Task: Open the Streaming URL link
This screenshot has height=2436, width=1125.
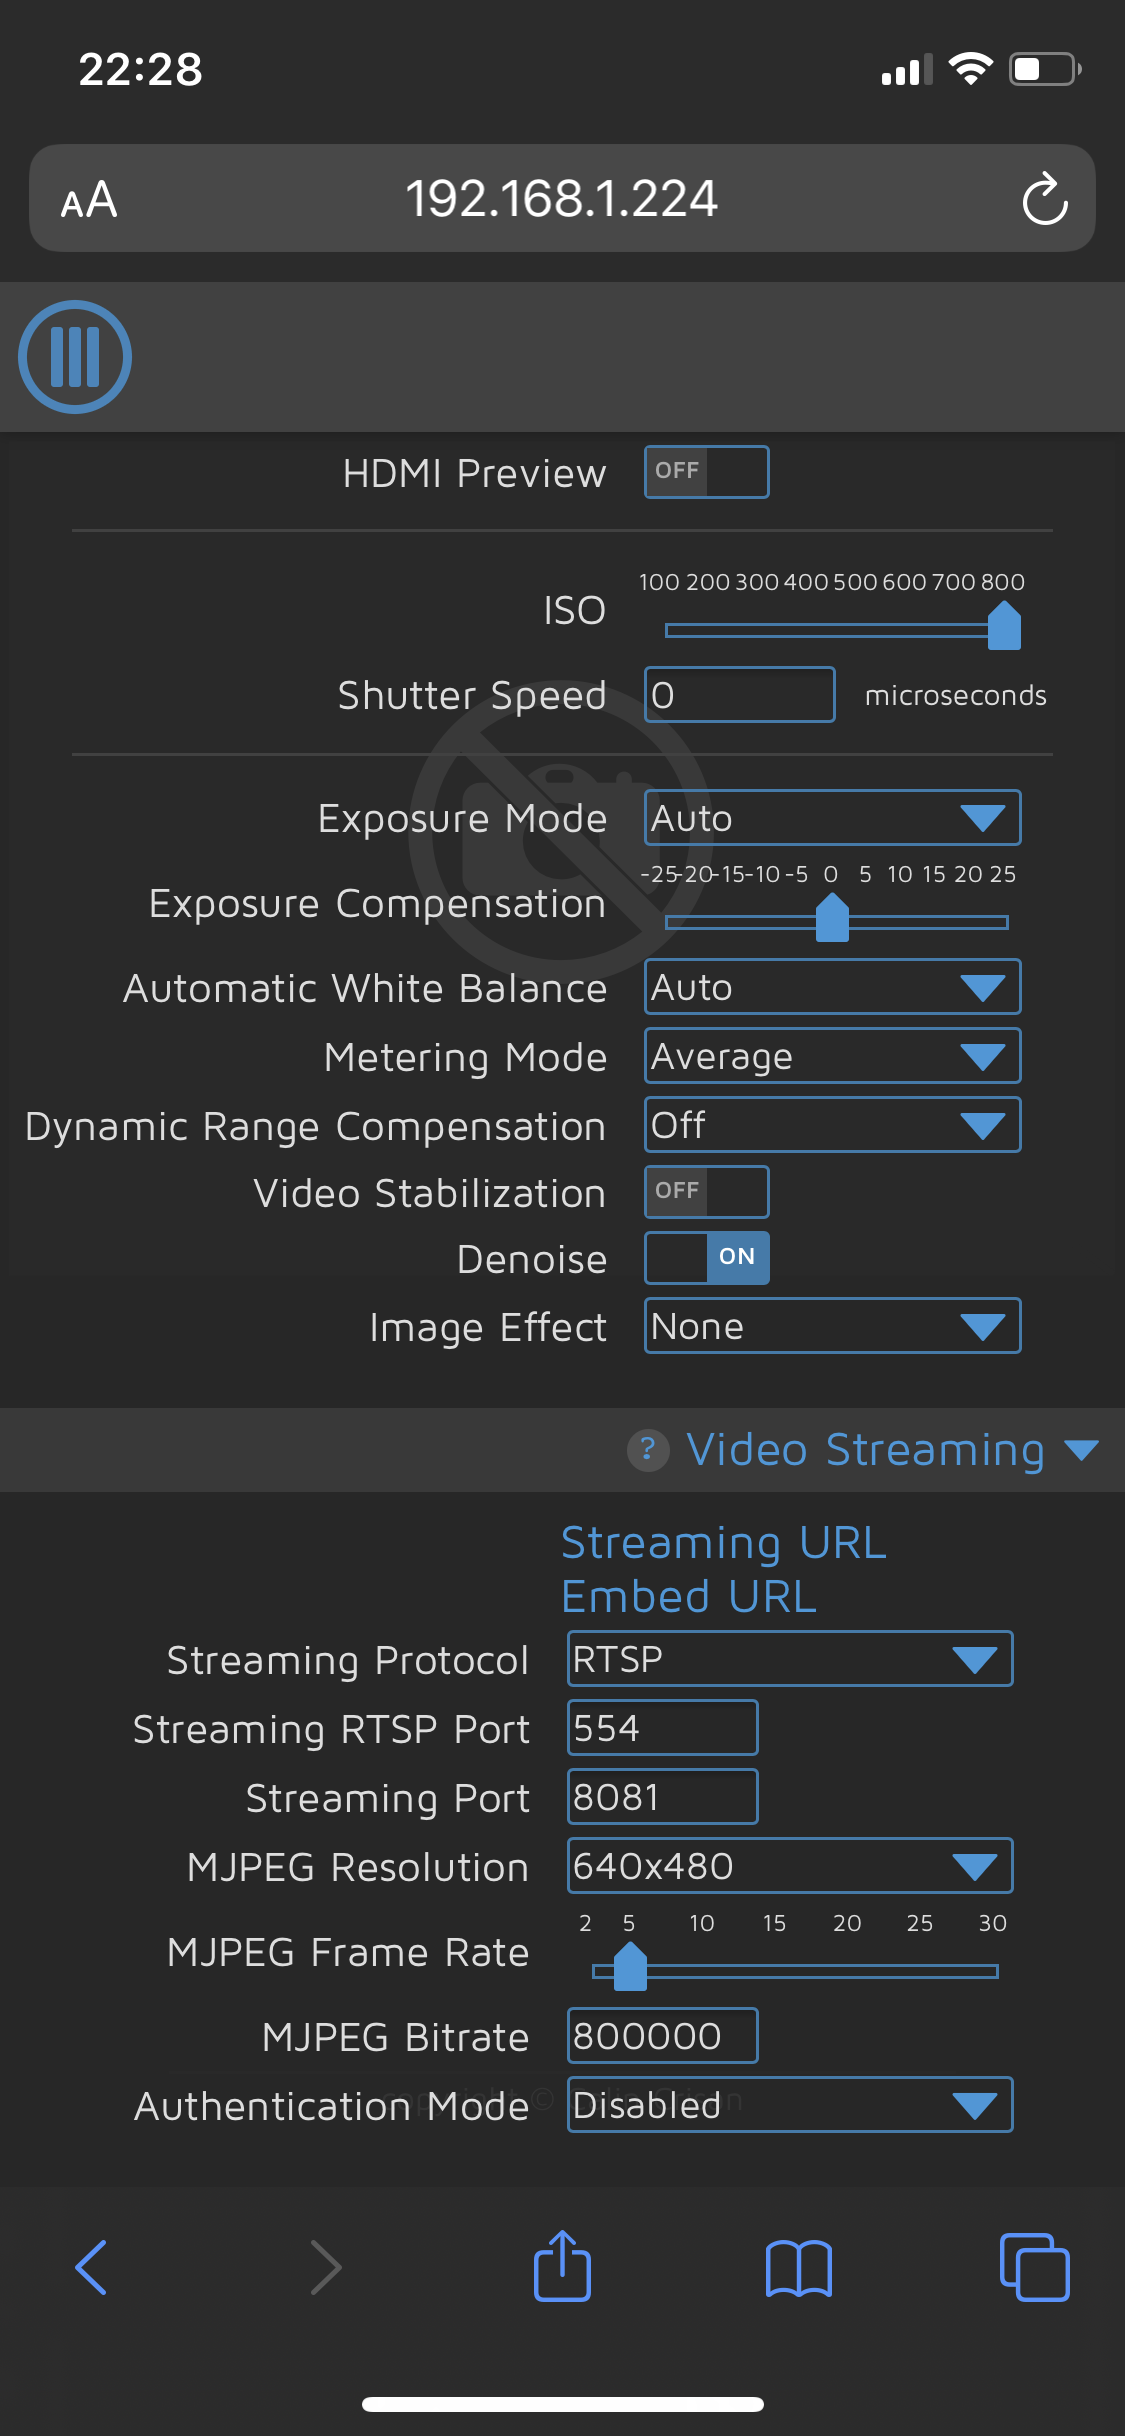Action: tap(723, 1543)
